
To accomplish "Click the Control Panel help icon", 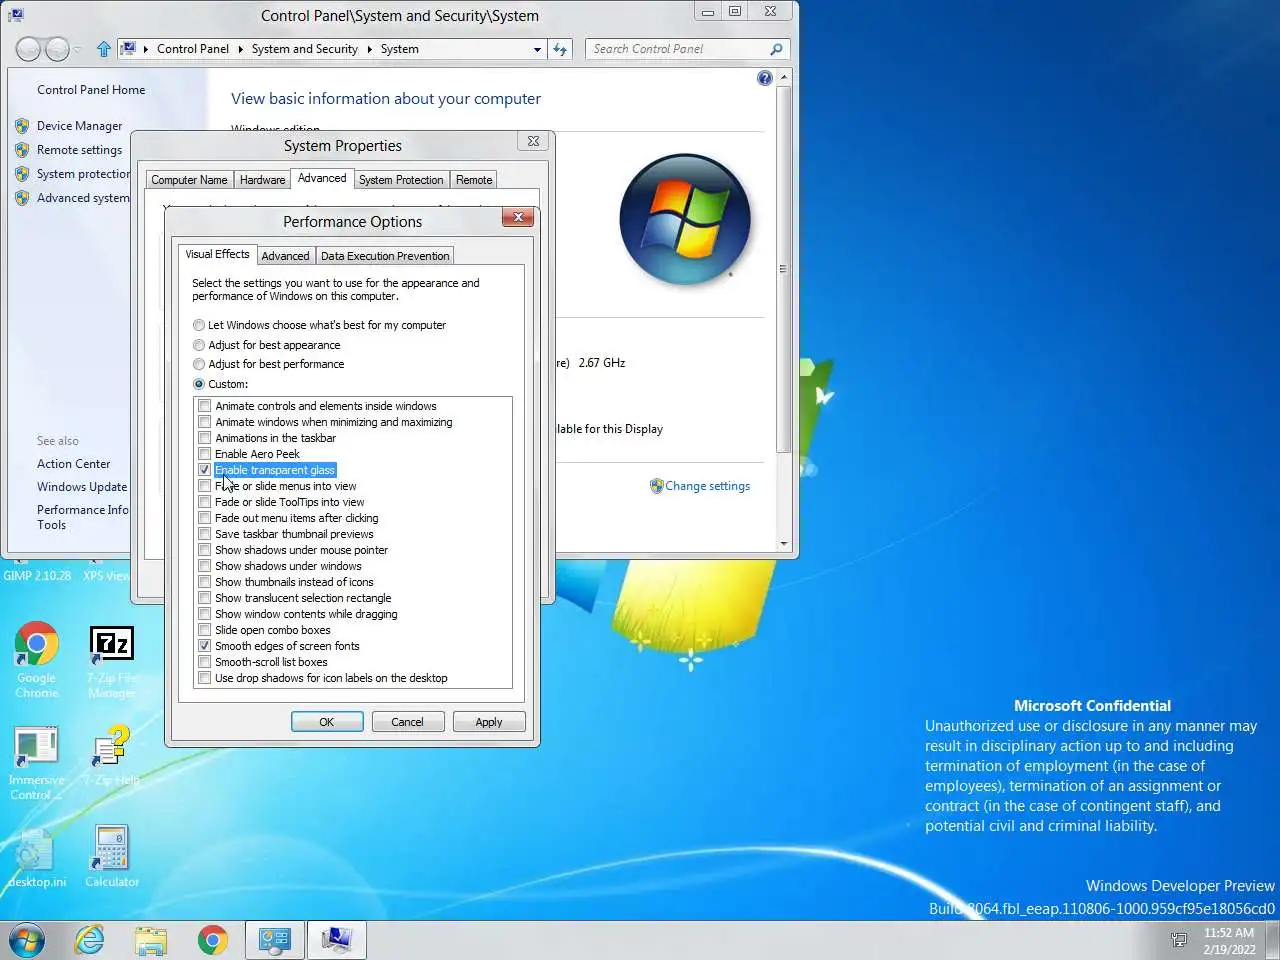I will [x=765, y=78].
